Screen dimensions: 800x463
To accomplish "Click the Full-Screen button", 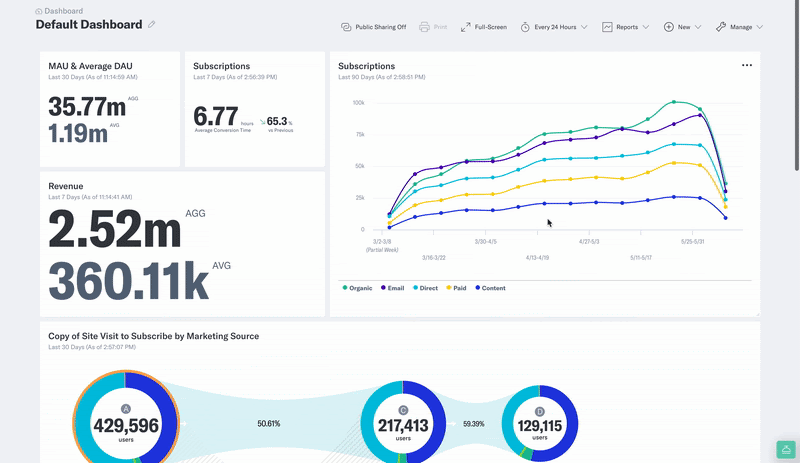I will click(484, 27).
